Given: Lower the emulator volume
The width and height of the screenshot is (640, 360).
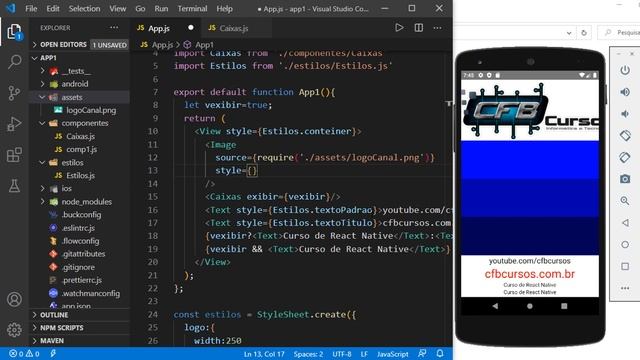Looking at the screenshot, I should pos(625,113).
